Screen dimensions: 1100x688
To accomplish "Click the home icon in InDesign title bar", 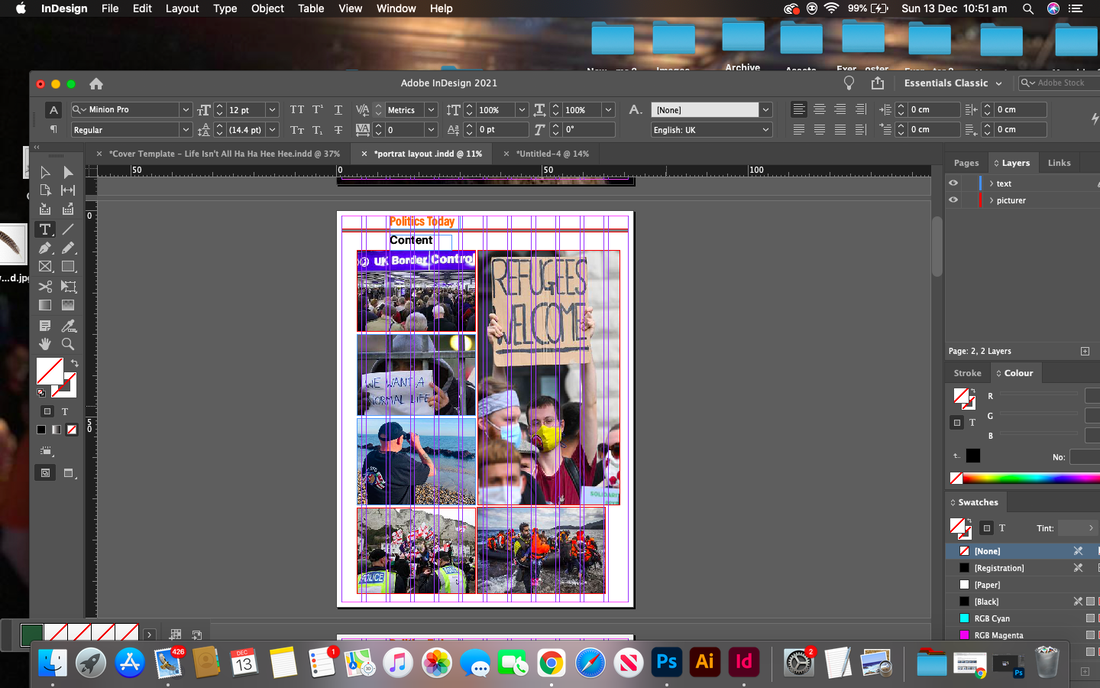I will pos(96,83).
